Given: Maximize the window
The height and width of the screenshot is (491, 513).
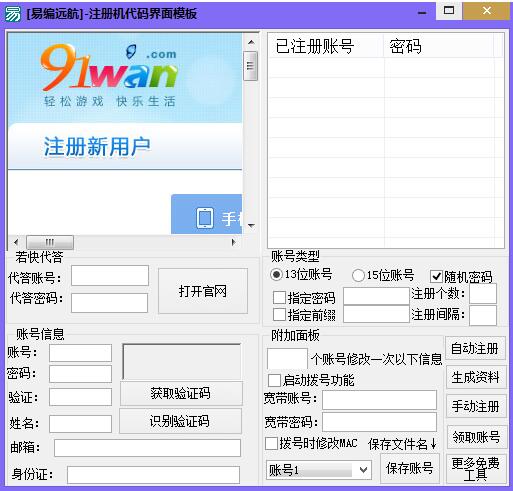Looking at the screenshot, I should coord(449,11).
